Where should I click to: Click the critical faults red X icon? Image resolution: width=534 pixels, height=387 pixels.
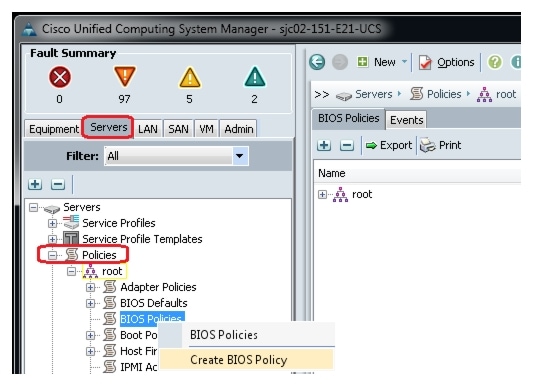click(x=60, y=77)
